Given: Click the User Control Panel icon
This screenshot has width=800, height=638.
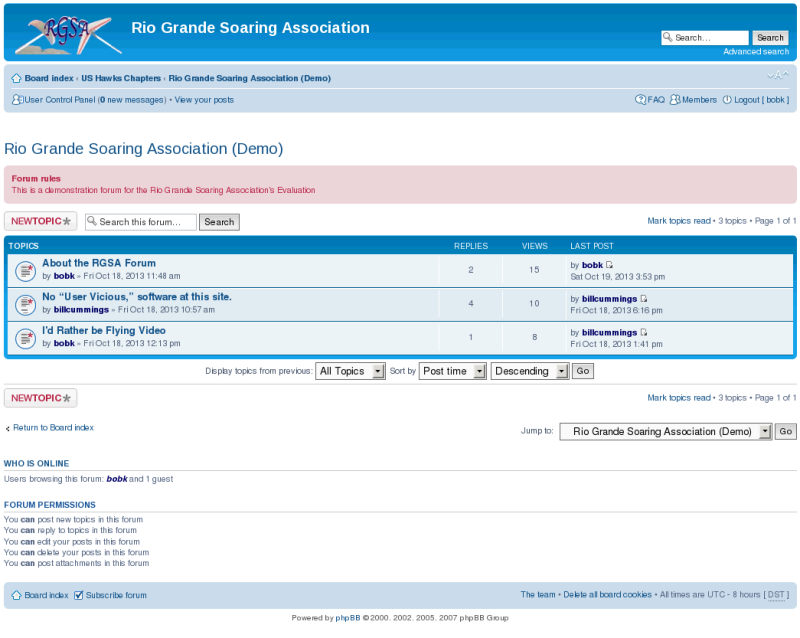Looking at the screenshot, I should tap(17, 100).
